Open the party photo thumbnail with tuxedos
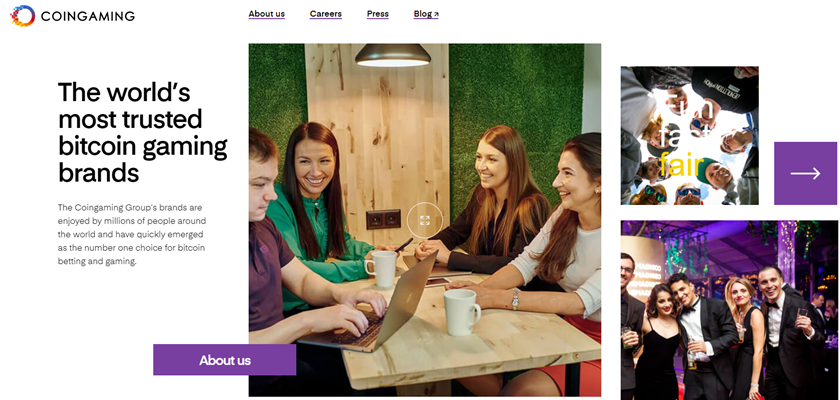The height and width of the screenshot is (400, 840). (x=729, y=310)
